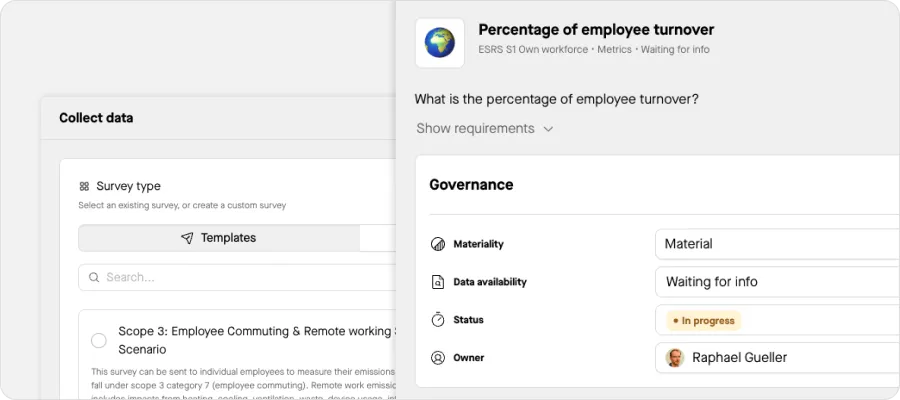Click the paper plane Templates icon
The image size is (900, 400).
(x=187, y=238)
